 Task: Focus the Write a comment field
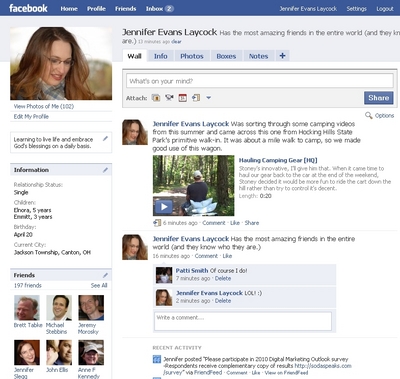pyautogui.click(x=243, y=321)
